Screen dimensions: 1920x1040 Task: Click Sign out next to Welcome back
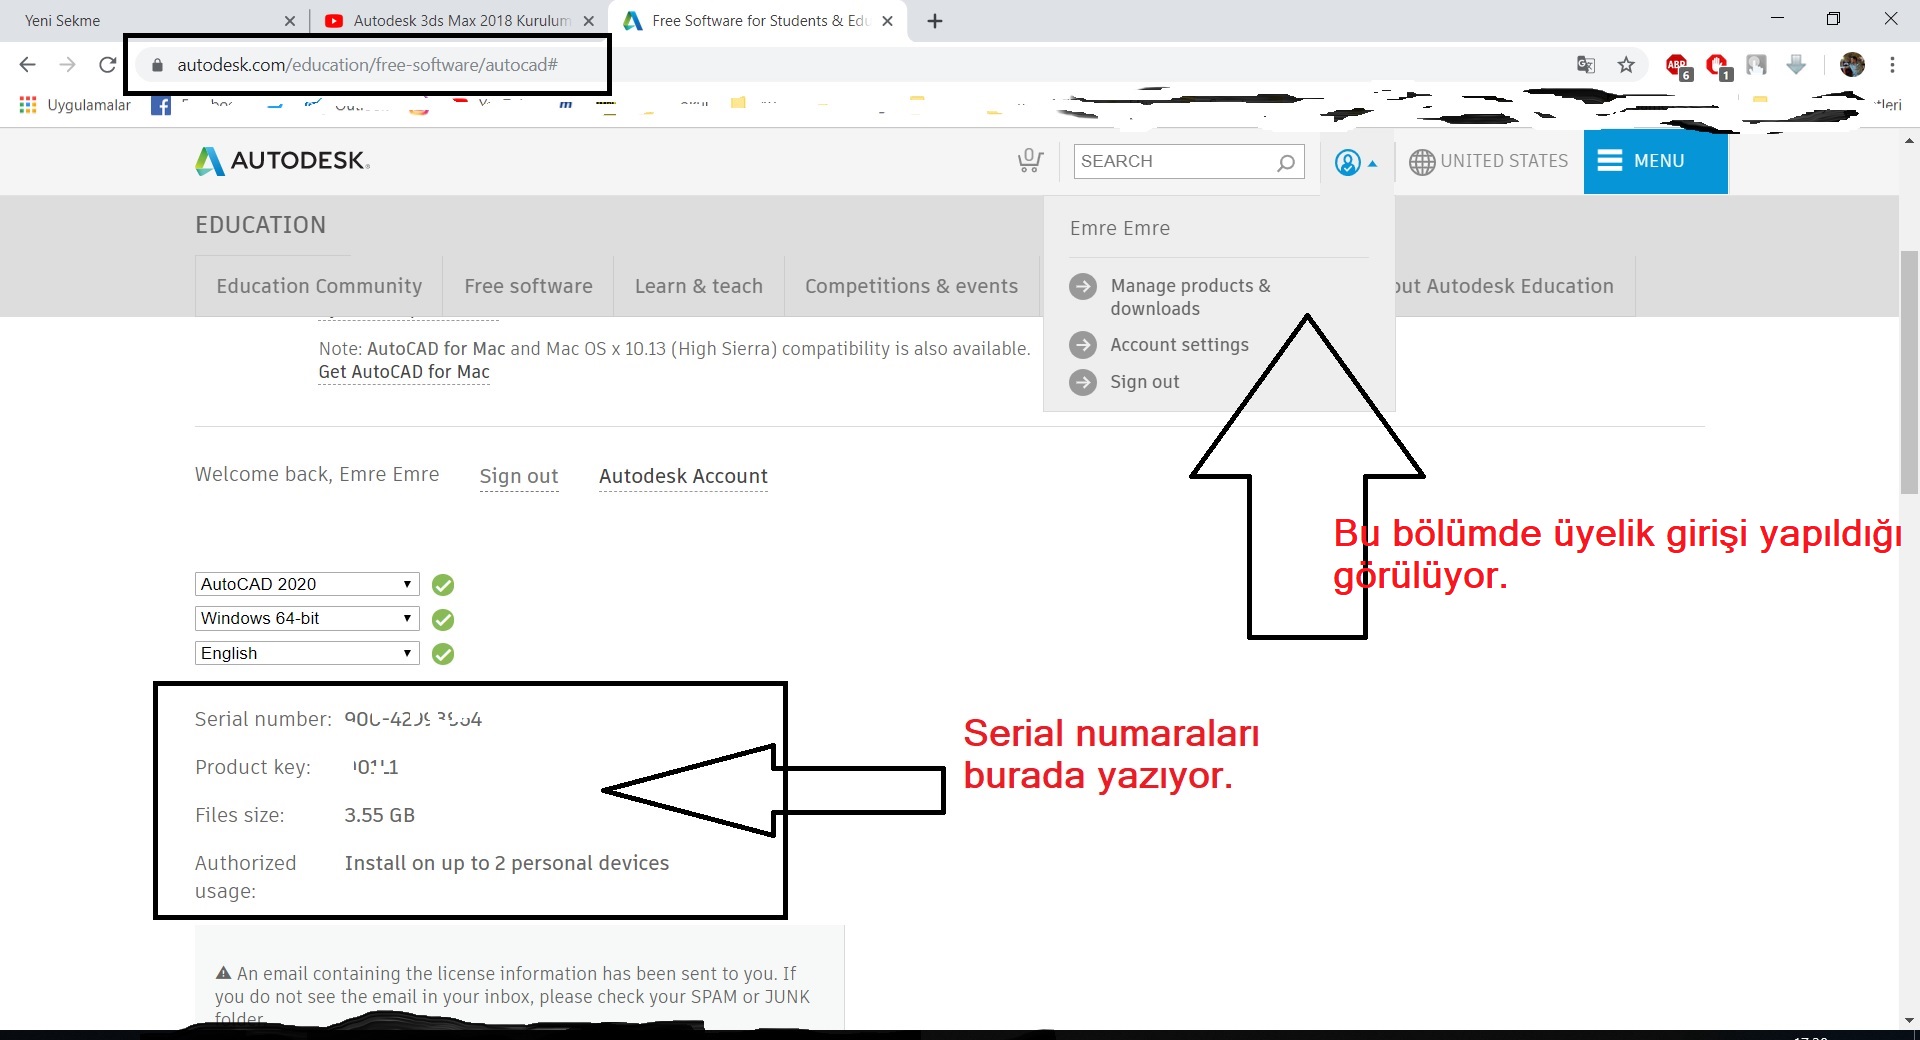(x=519, y=476)
